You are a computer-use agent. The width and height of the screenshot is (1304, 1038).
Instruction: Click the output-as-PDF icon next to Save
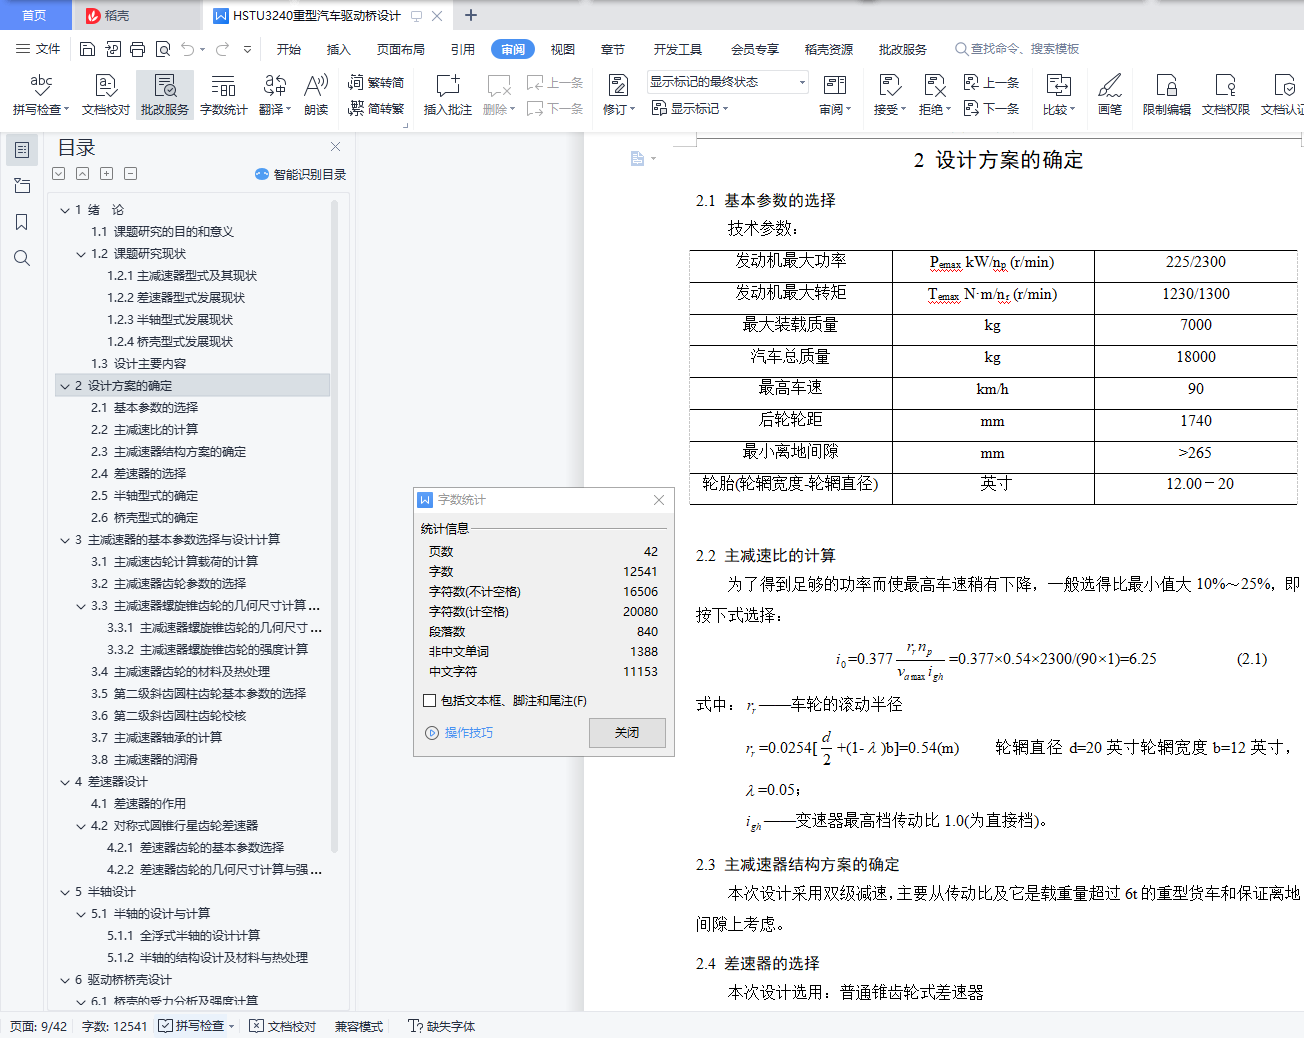click(x=112, y=49)
